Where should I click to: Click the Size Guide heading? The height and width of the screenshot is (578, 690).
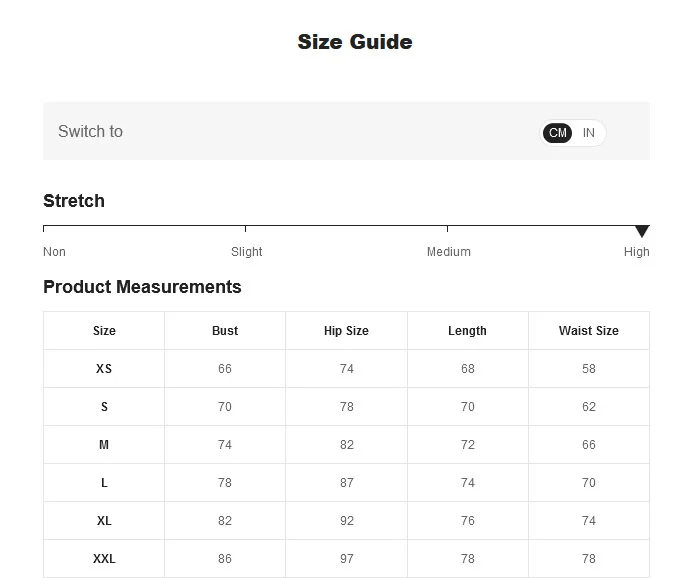355,42
